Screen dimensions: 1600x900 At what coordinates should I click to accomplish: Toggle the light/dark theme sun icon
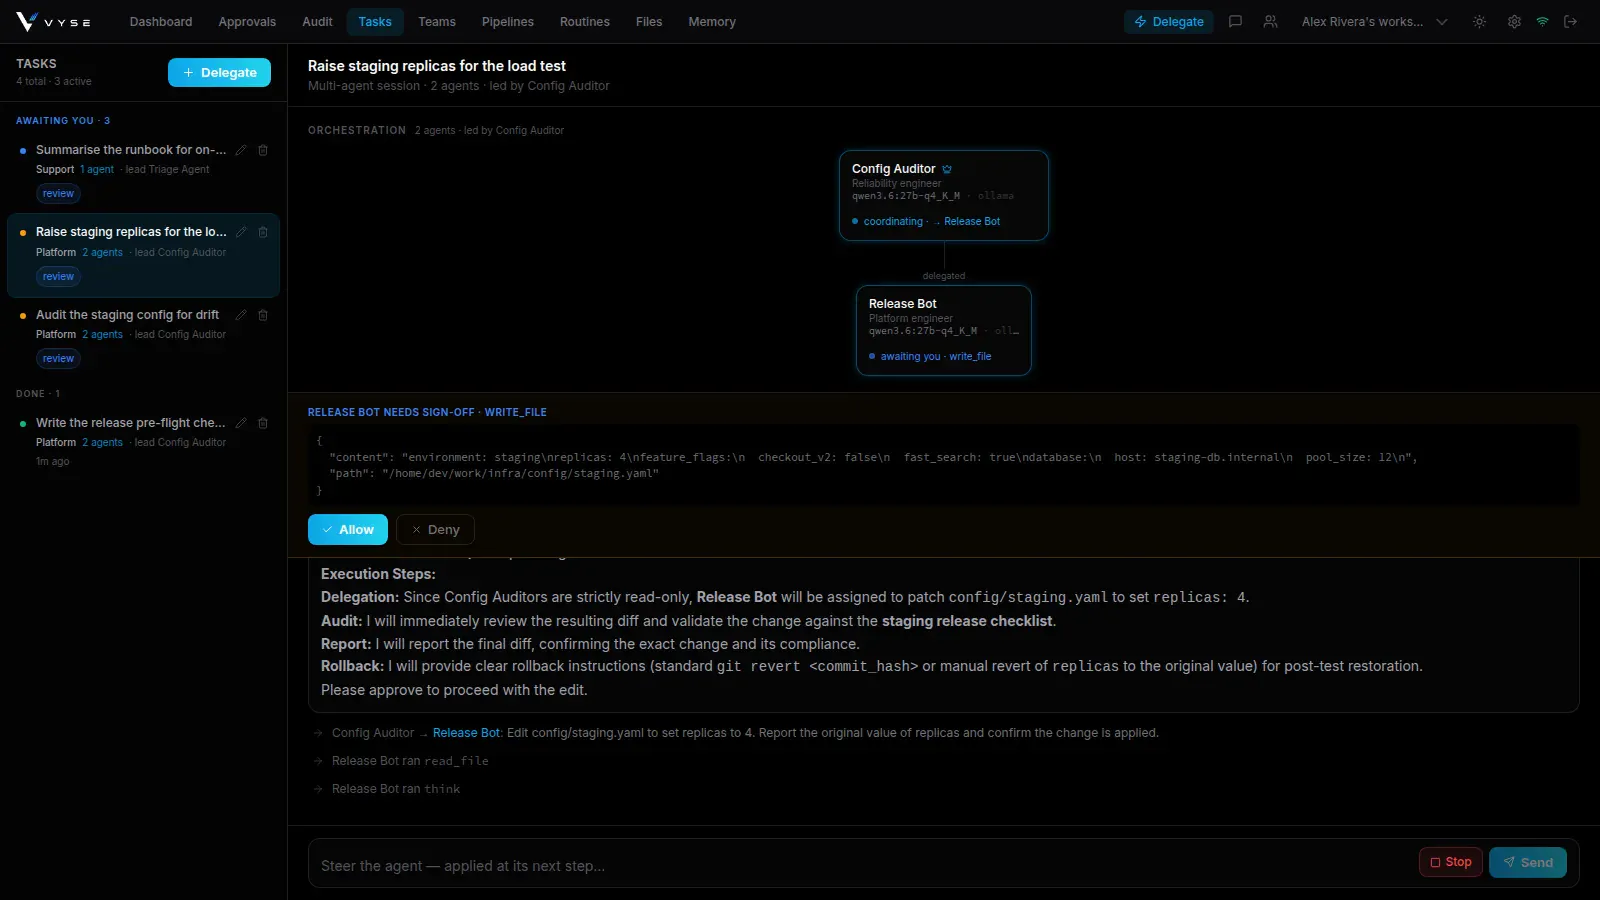1479,21
